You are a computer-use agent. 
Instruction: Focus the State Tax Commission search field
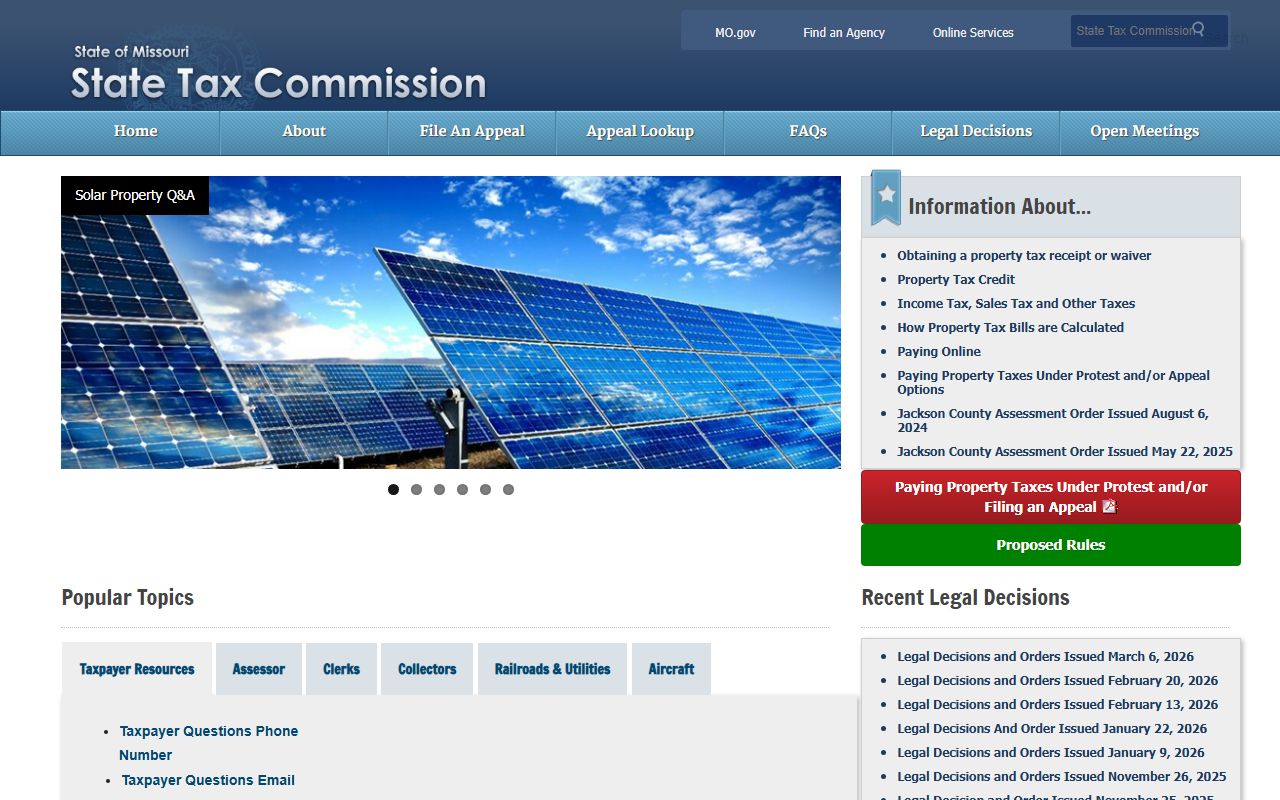[1149, 31]
